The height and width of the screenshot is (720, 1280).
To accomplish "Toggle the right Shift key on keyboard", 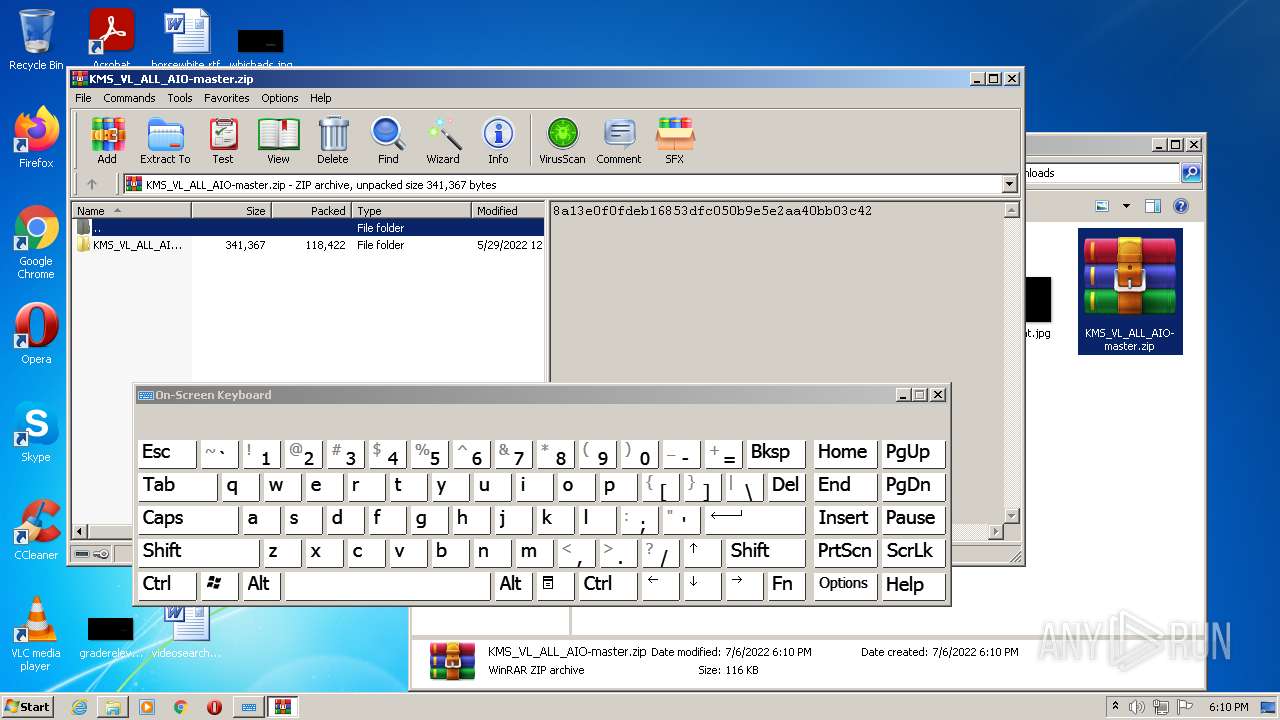I will pyautogui.click(x=765, y=552).
